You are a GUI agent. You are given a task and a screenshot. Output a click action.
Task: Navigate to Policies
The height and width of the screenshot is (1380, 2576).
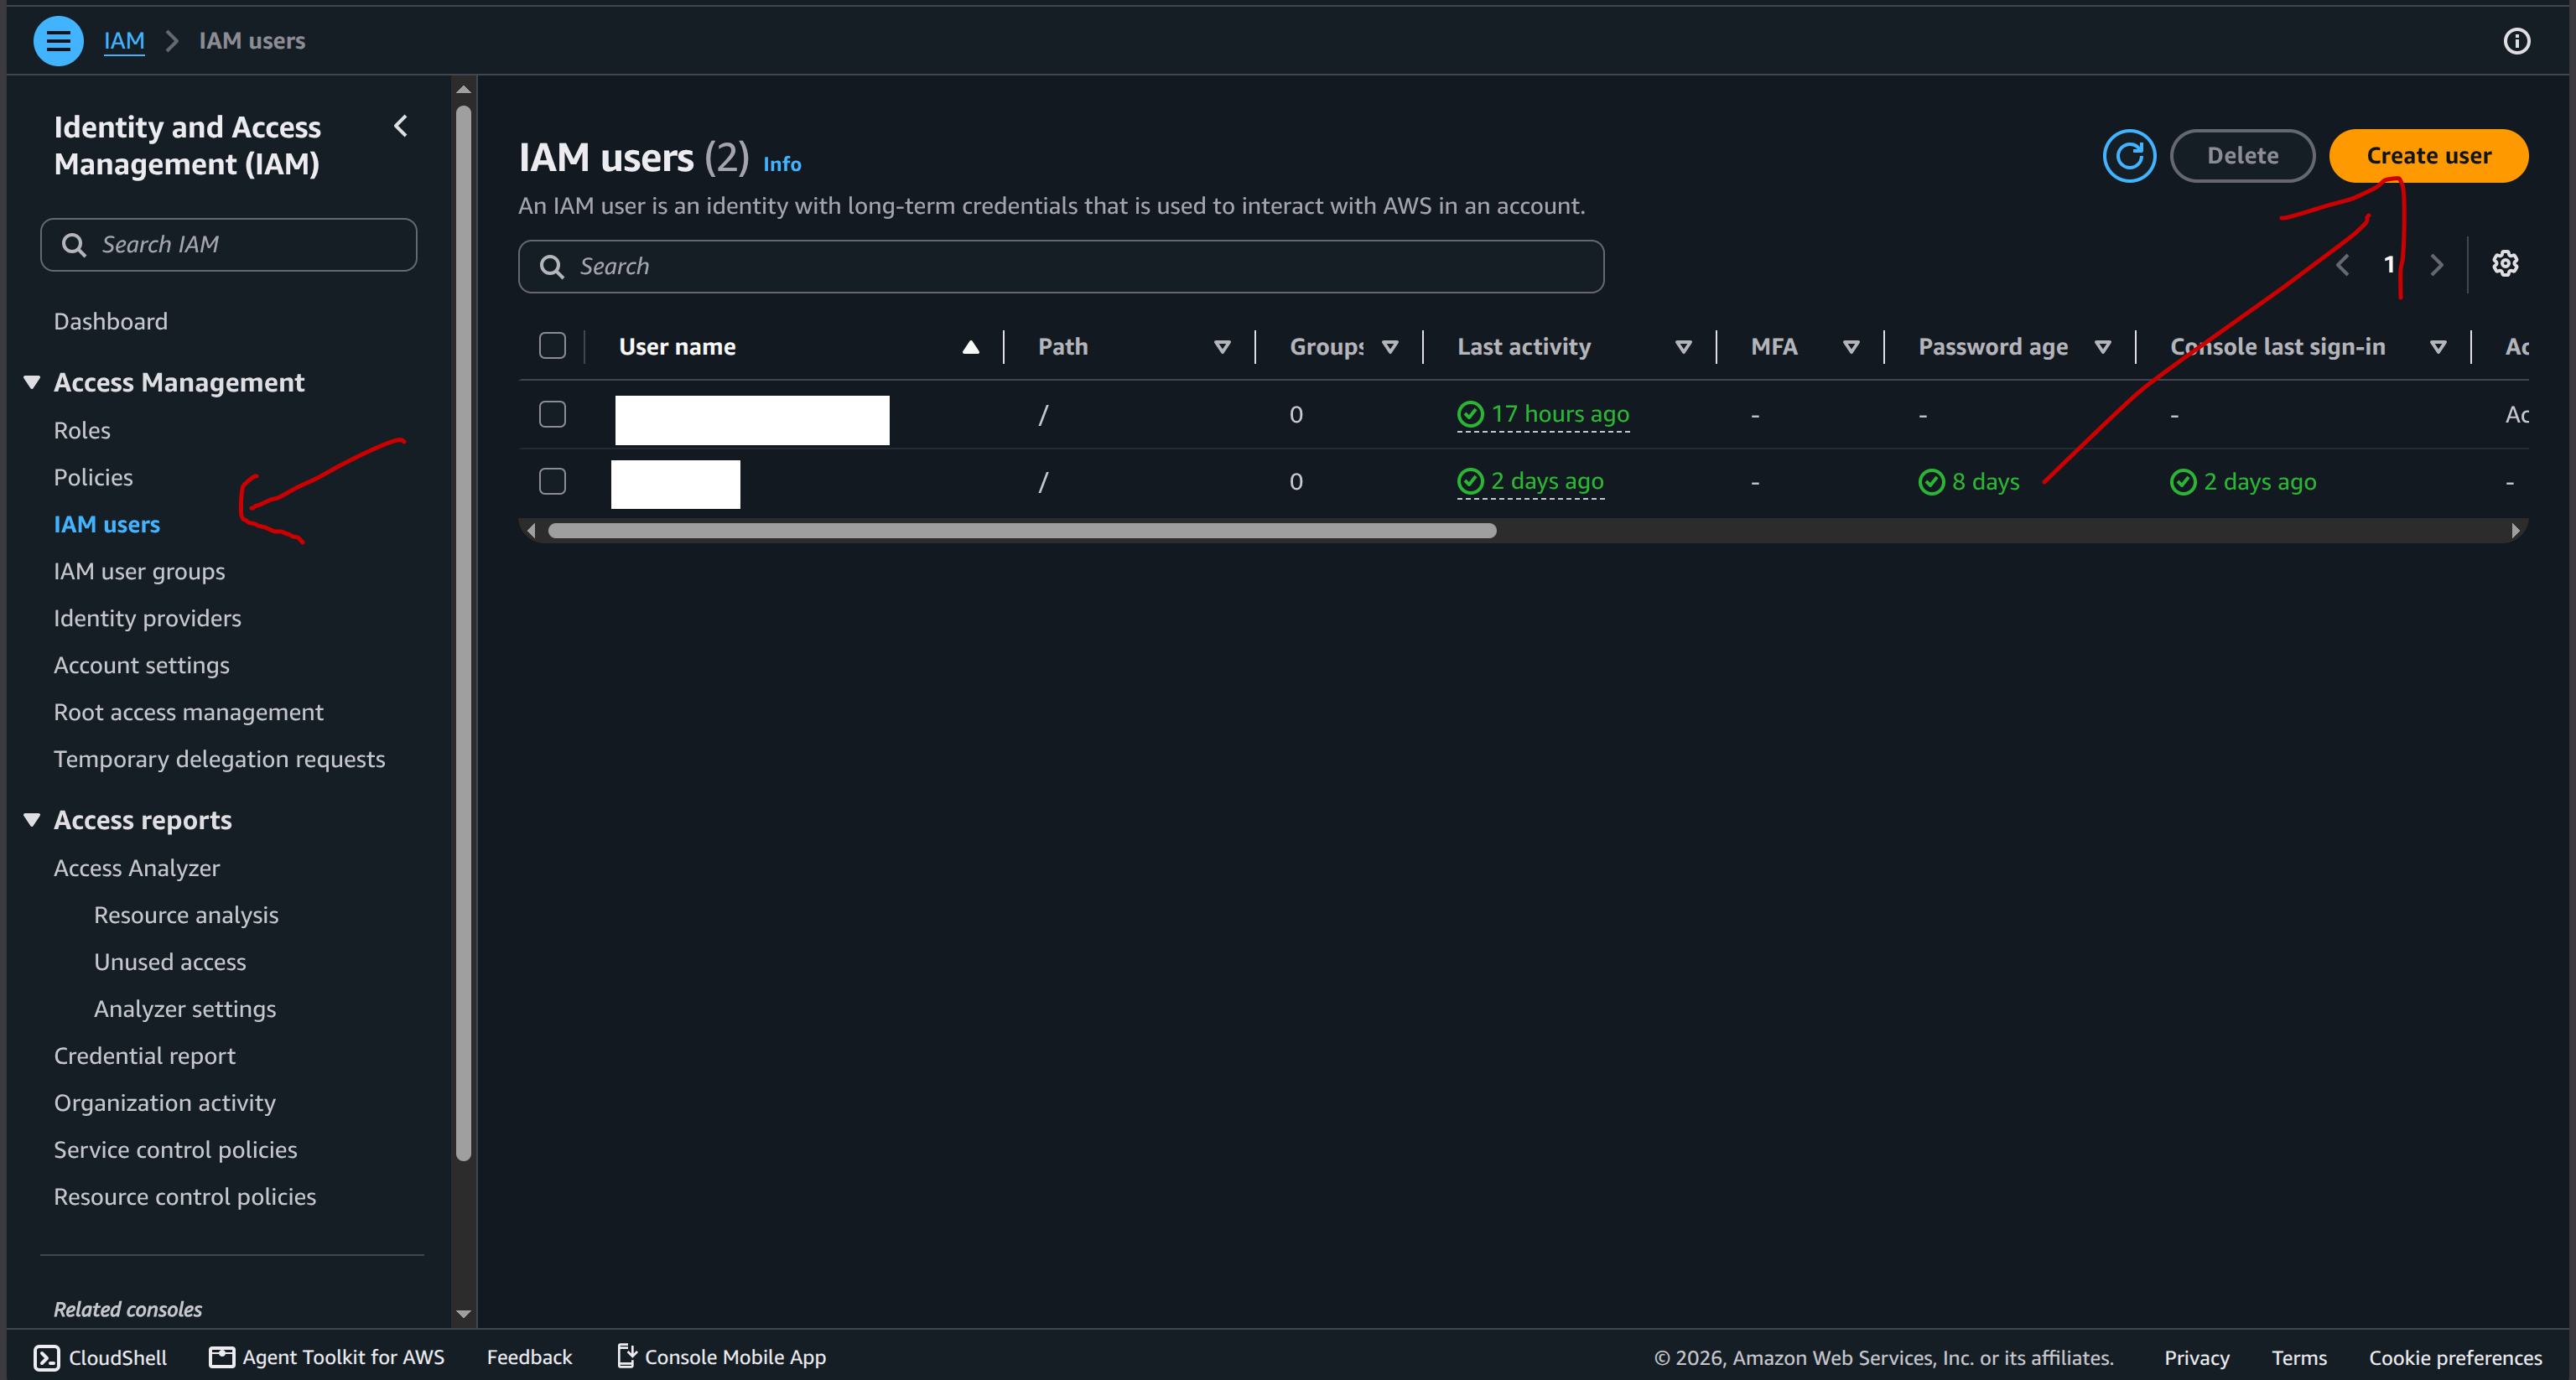pos(93,478)
